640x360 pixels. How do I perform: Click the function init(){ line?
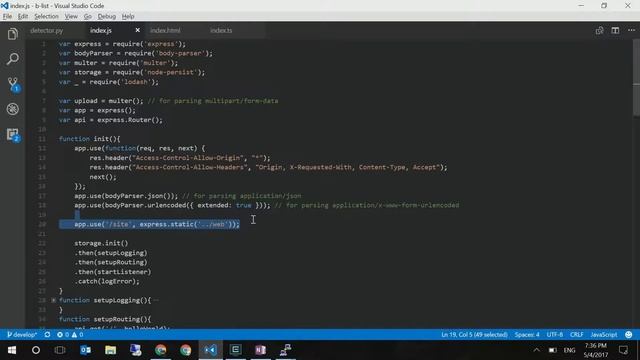click(89, 139)
